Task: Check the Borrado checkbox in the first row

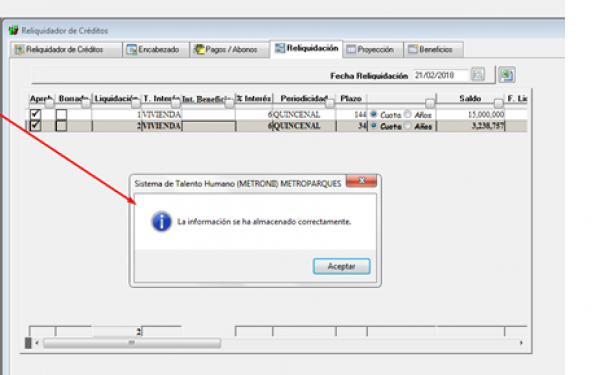Action: (x=61, y=114)
